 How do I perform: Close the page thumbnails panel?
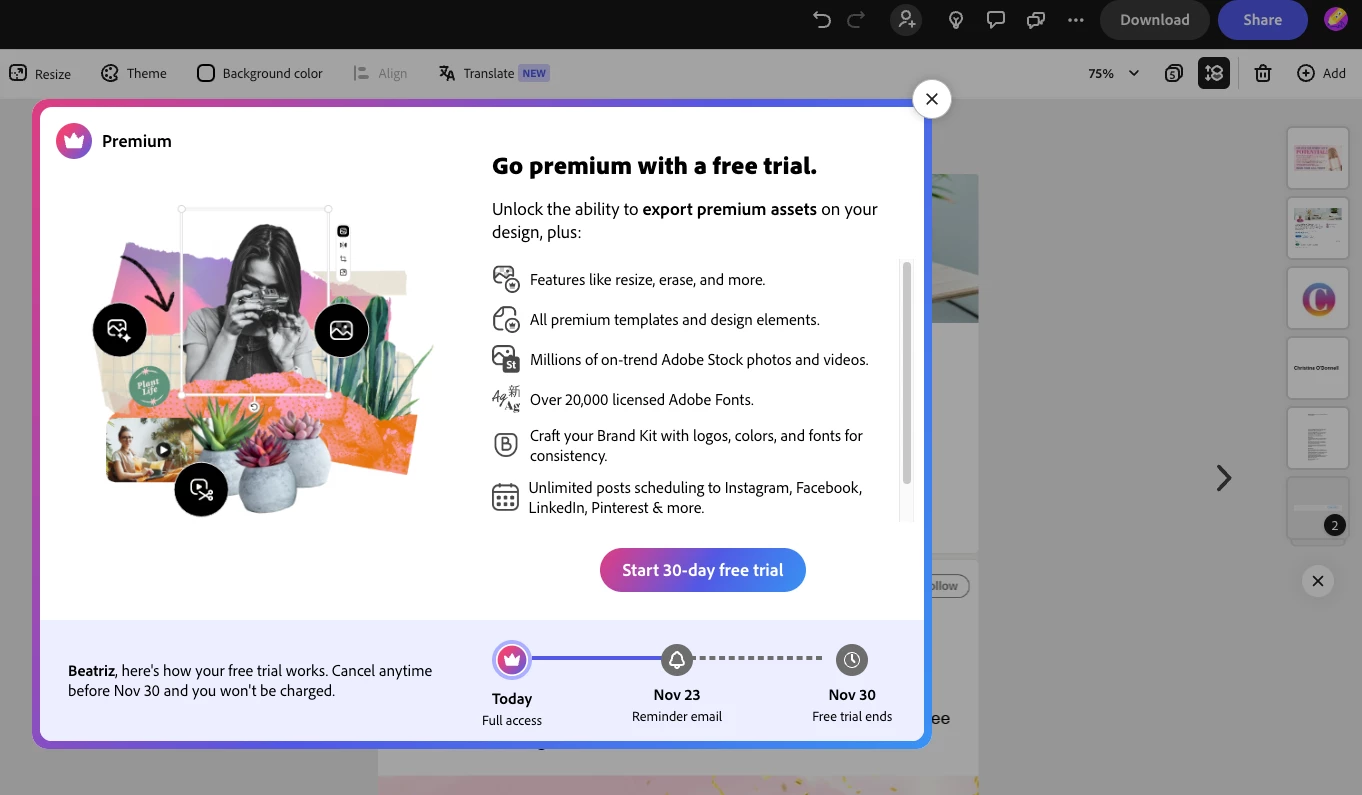(1318, 581)
